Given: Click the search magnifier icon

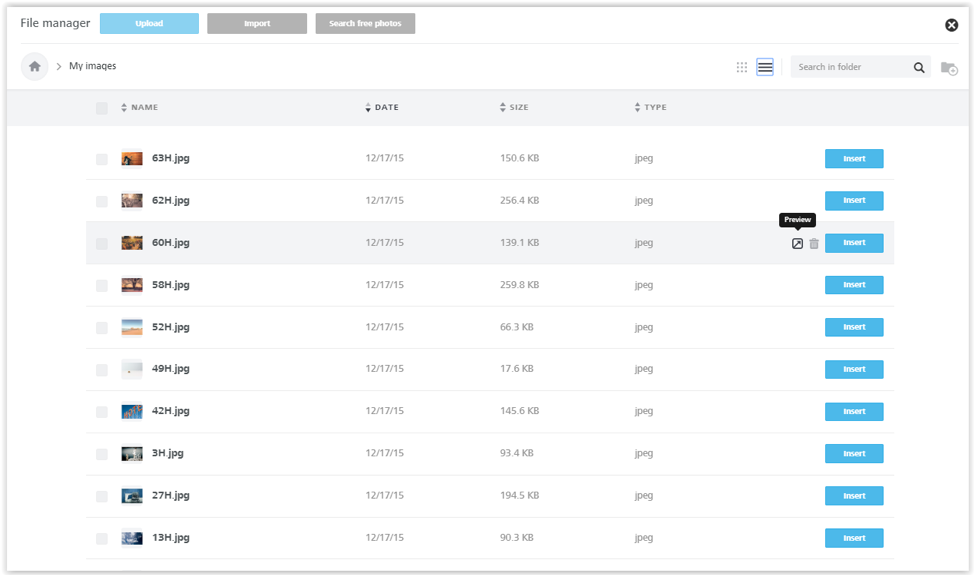Looking at the screenshot, I should point(919,68).
